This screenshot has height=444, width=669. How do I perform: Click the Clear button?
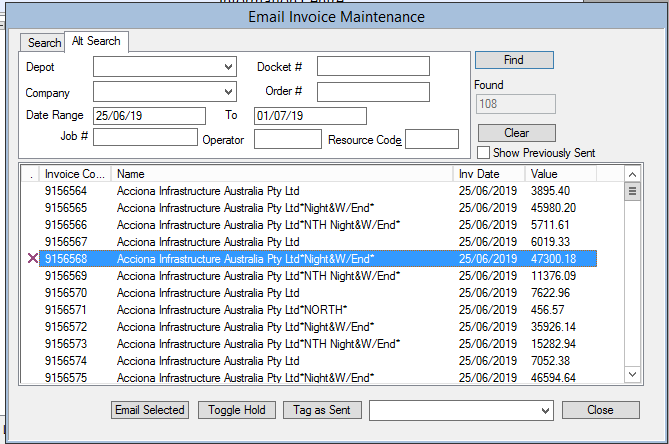(517, 133)
